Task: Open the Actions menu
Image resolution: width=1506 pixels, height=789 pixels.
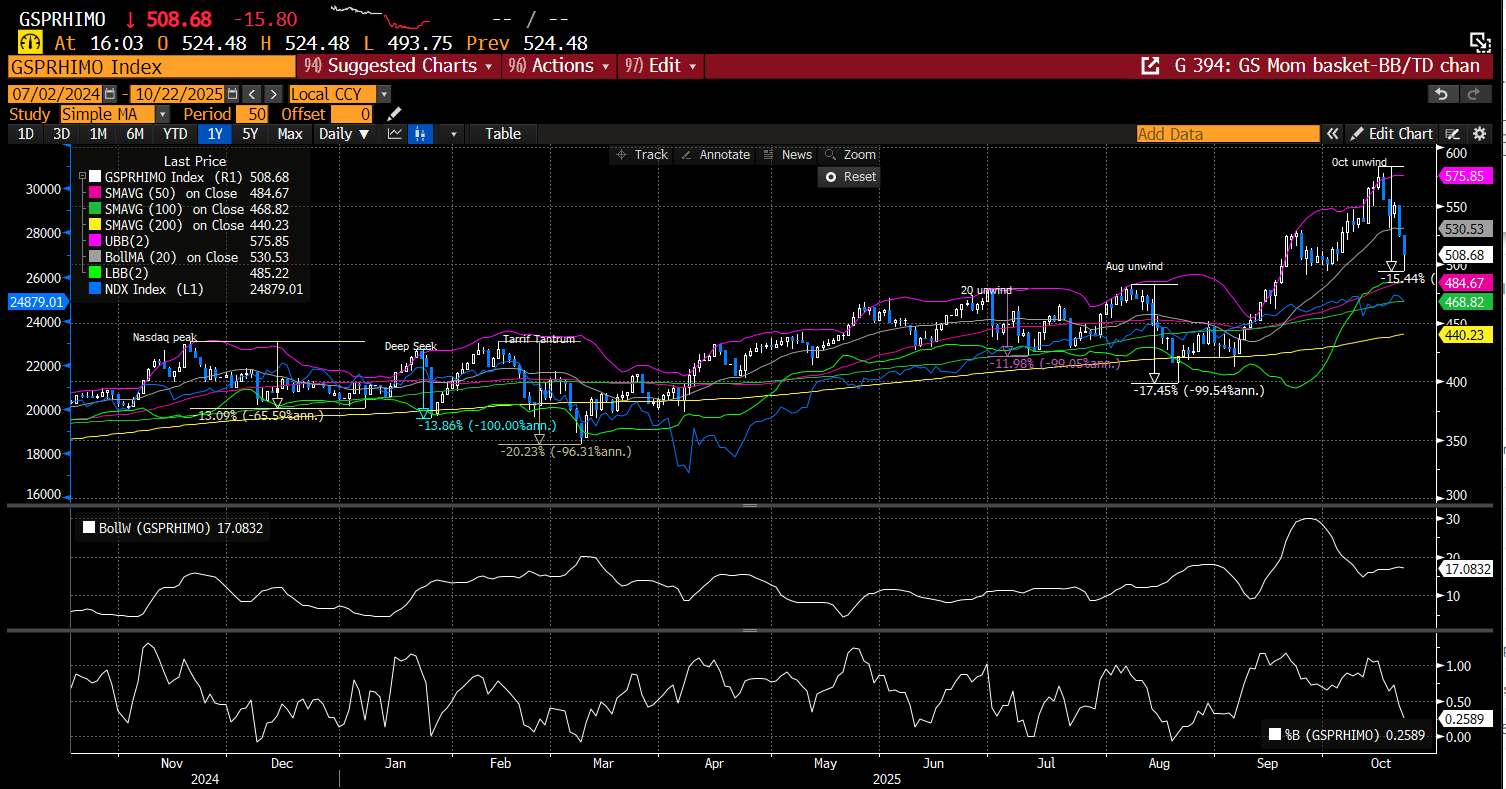Action: click(558, 66)
